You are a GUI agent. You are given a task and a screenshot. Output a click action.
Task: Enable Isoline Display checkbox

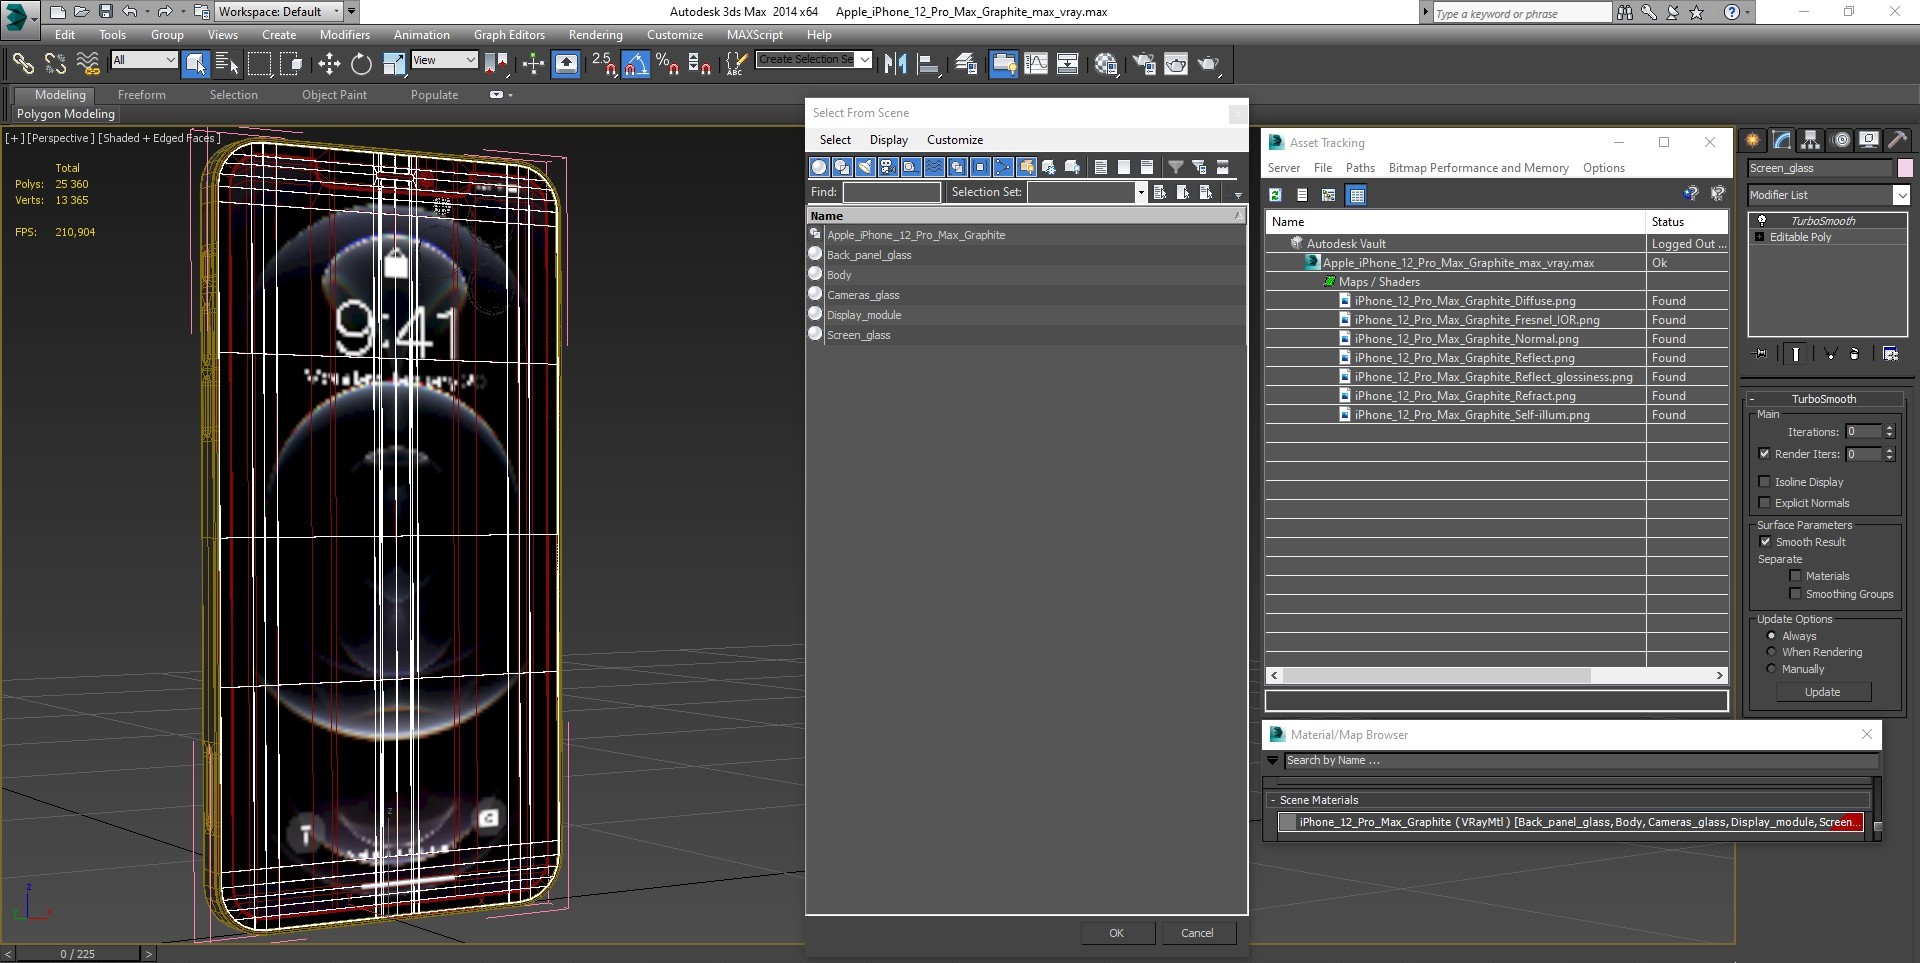pyautogui.click(x=1764, y=482)
